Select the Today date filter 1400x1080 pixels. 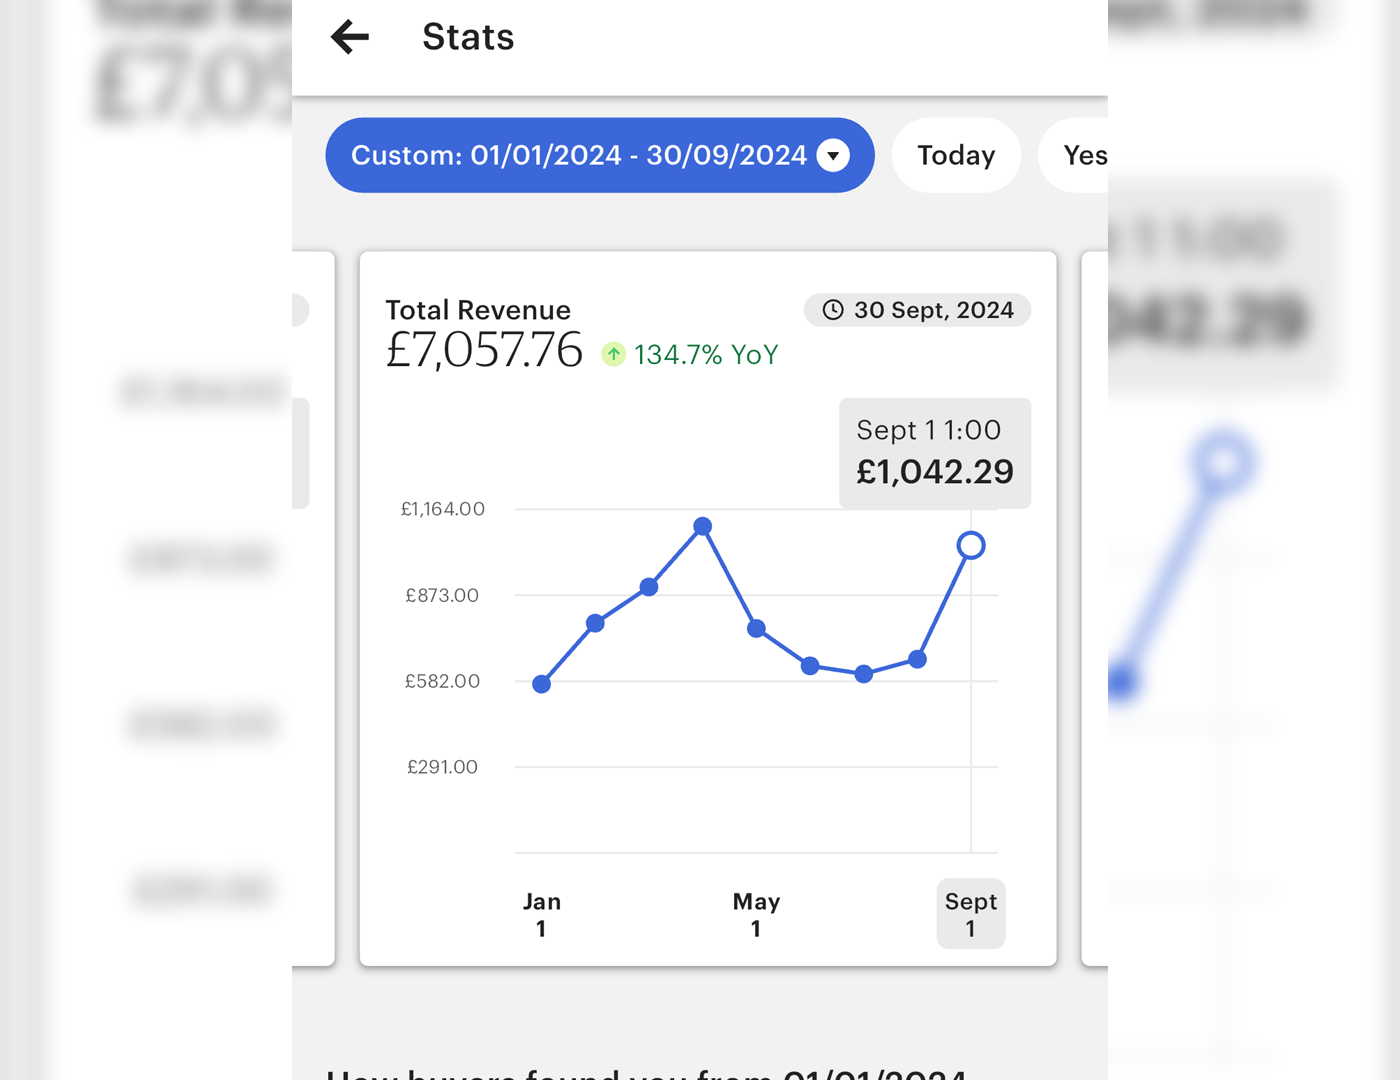(956, 156)
